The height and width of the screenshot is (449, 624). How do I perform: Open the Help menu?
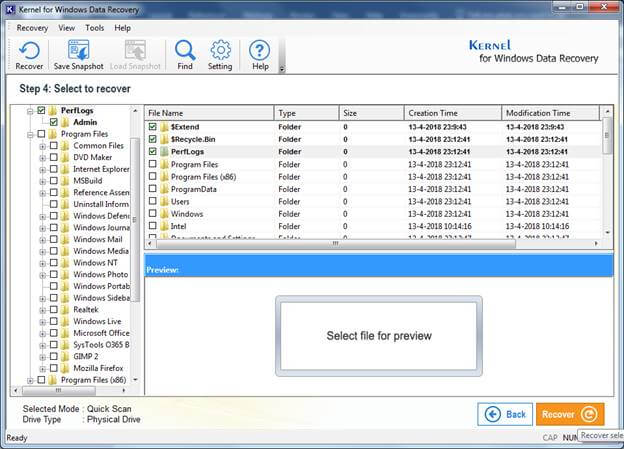pos(122,28)
